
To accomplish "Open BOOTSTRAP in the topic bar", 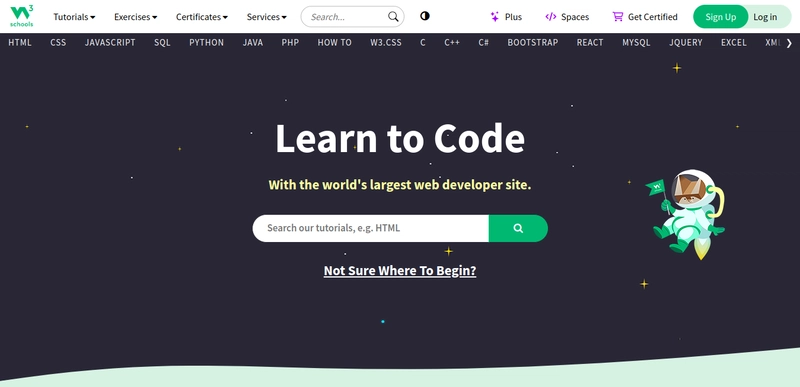I will coord(533,43).
